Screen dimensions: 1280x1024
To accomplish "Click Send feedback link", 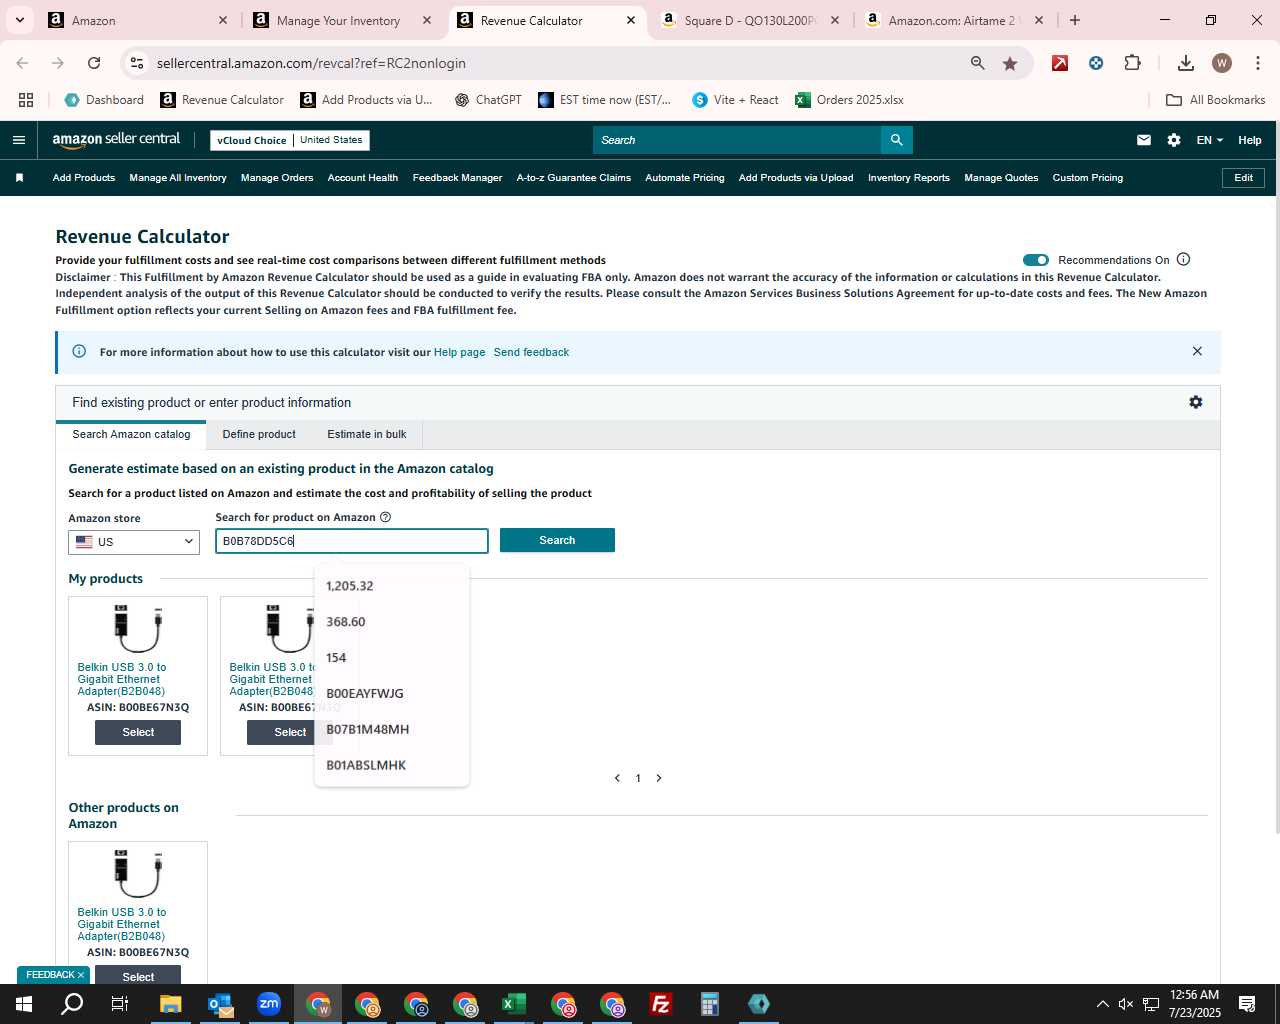I will [531, 352].
